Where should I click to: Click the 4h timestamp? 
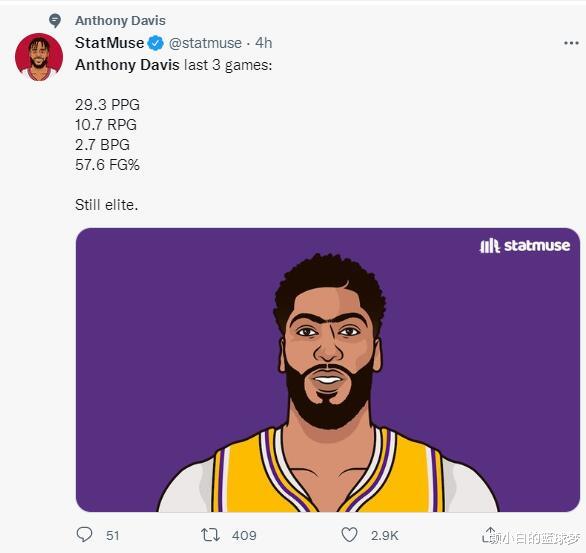(263, 43)
